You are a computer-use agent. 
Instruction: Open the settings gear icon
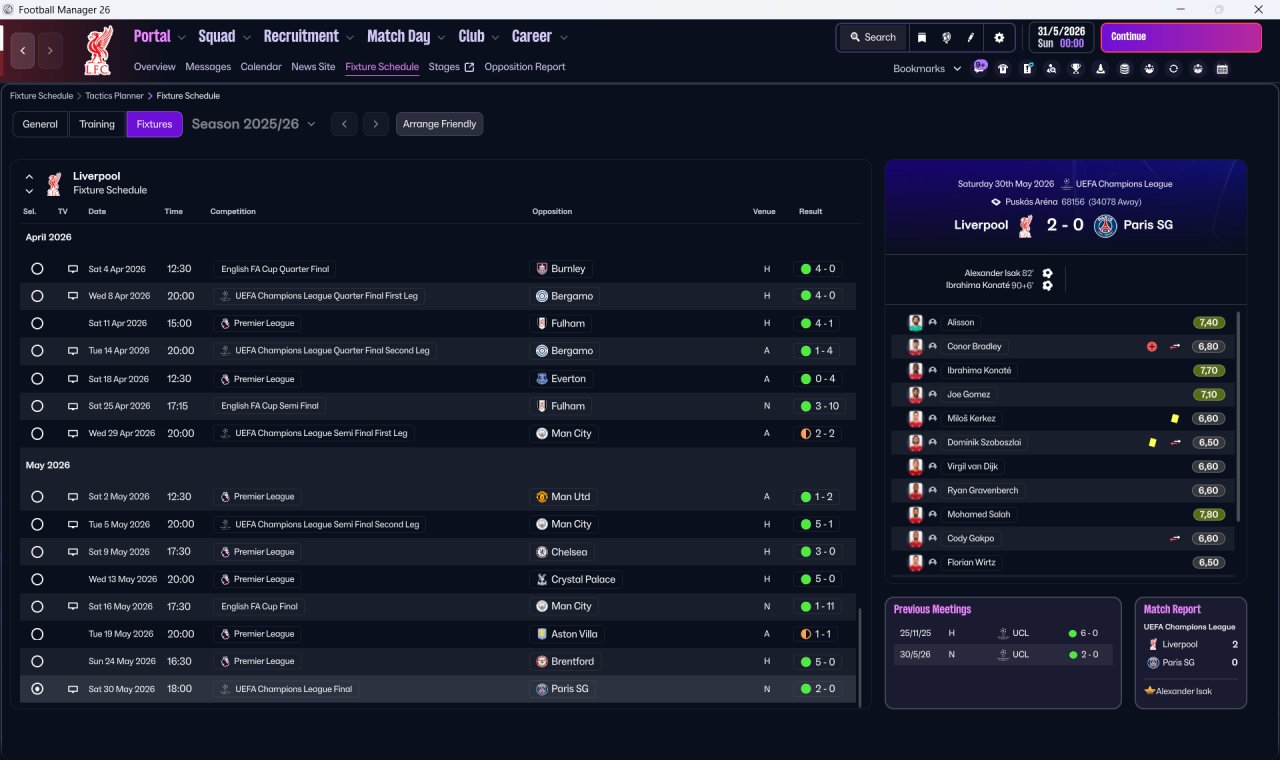coord(998,37)
